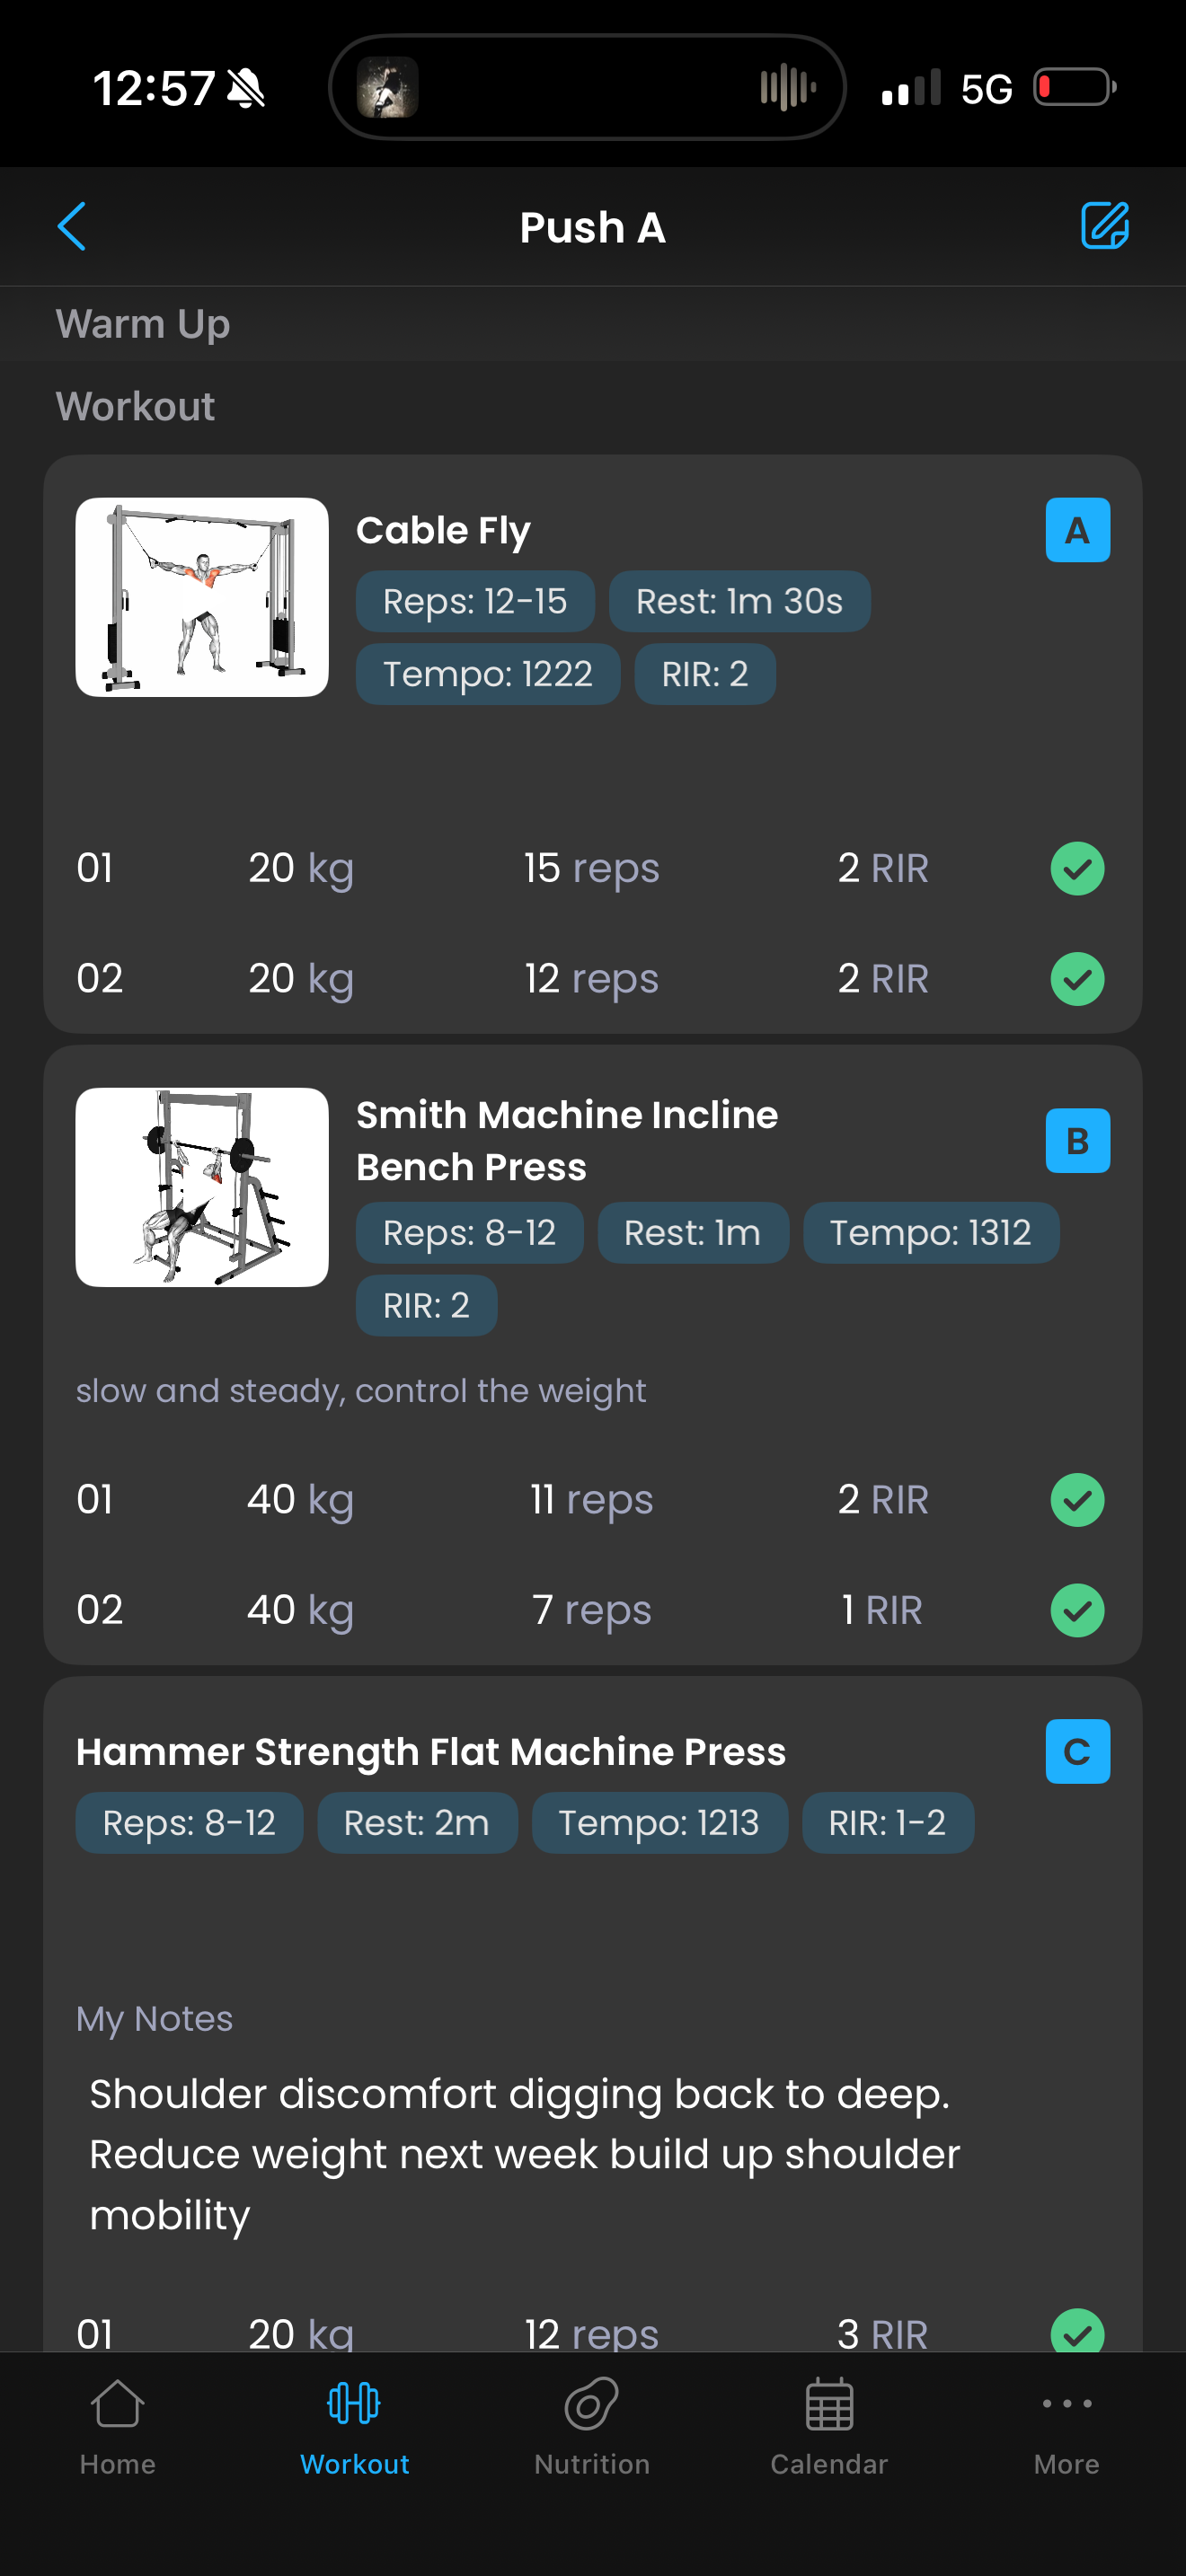This screenshot has height=2576, width=1186.
Task: Edit the My Notes shoulder discomfort text
Action: point(524,2153)
